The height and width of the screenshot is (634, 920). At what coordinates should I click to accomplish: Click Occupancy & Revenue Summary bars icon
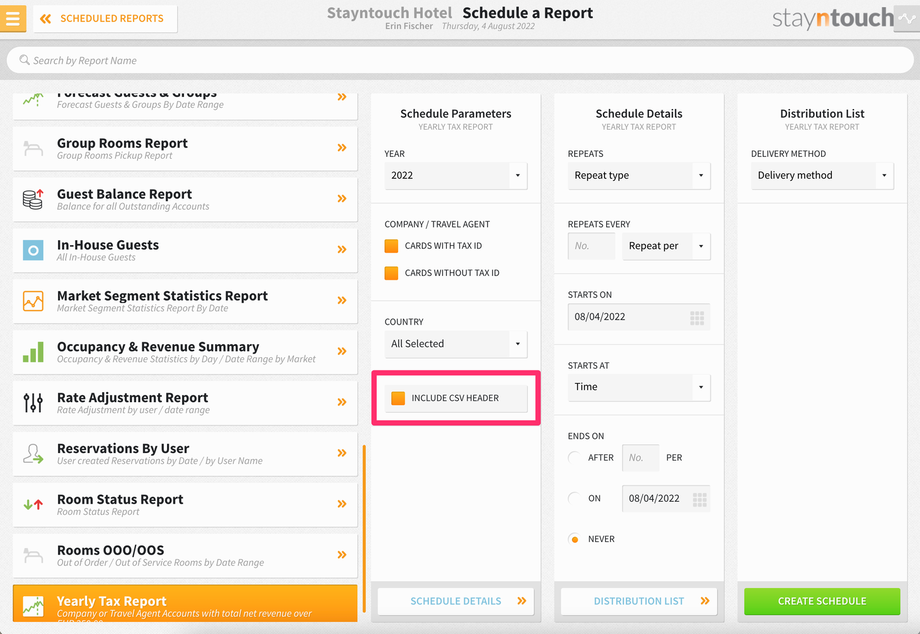click(33, 352)
